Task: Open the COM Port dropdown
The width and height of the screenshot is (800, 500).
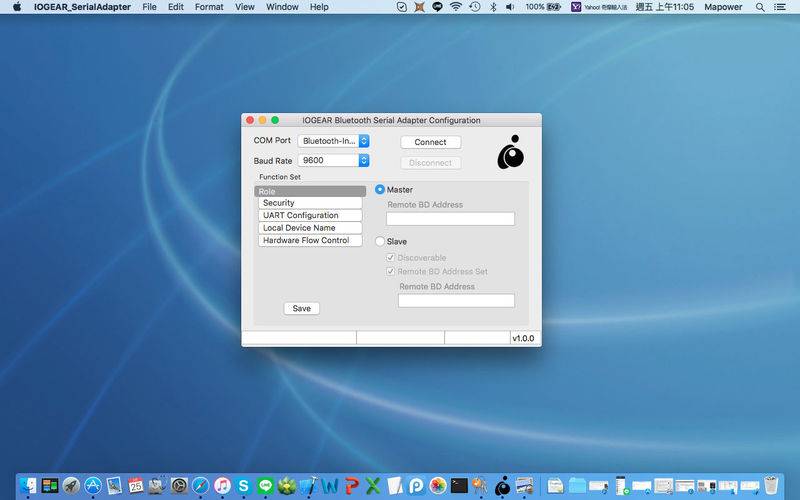Action: (334, 141)
